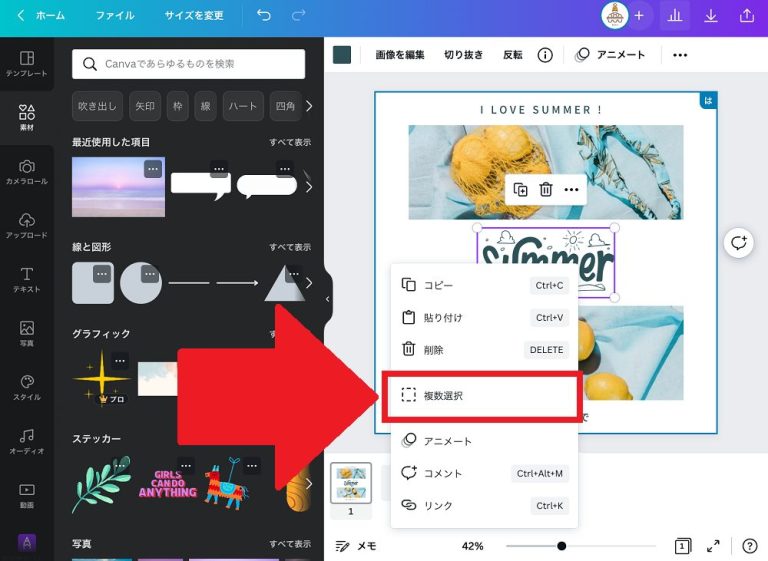Screen dimensions: 768x561
Task: Open the info icon in toolbar
Action: point(545,55)
